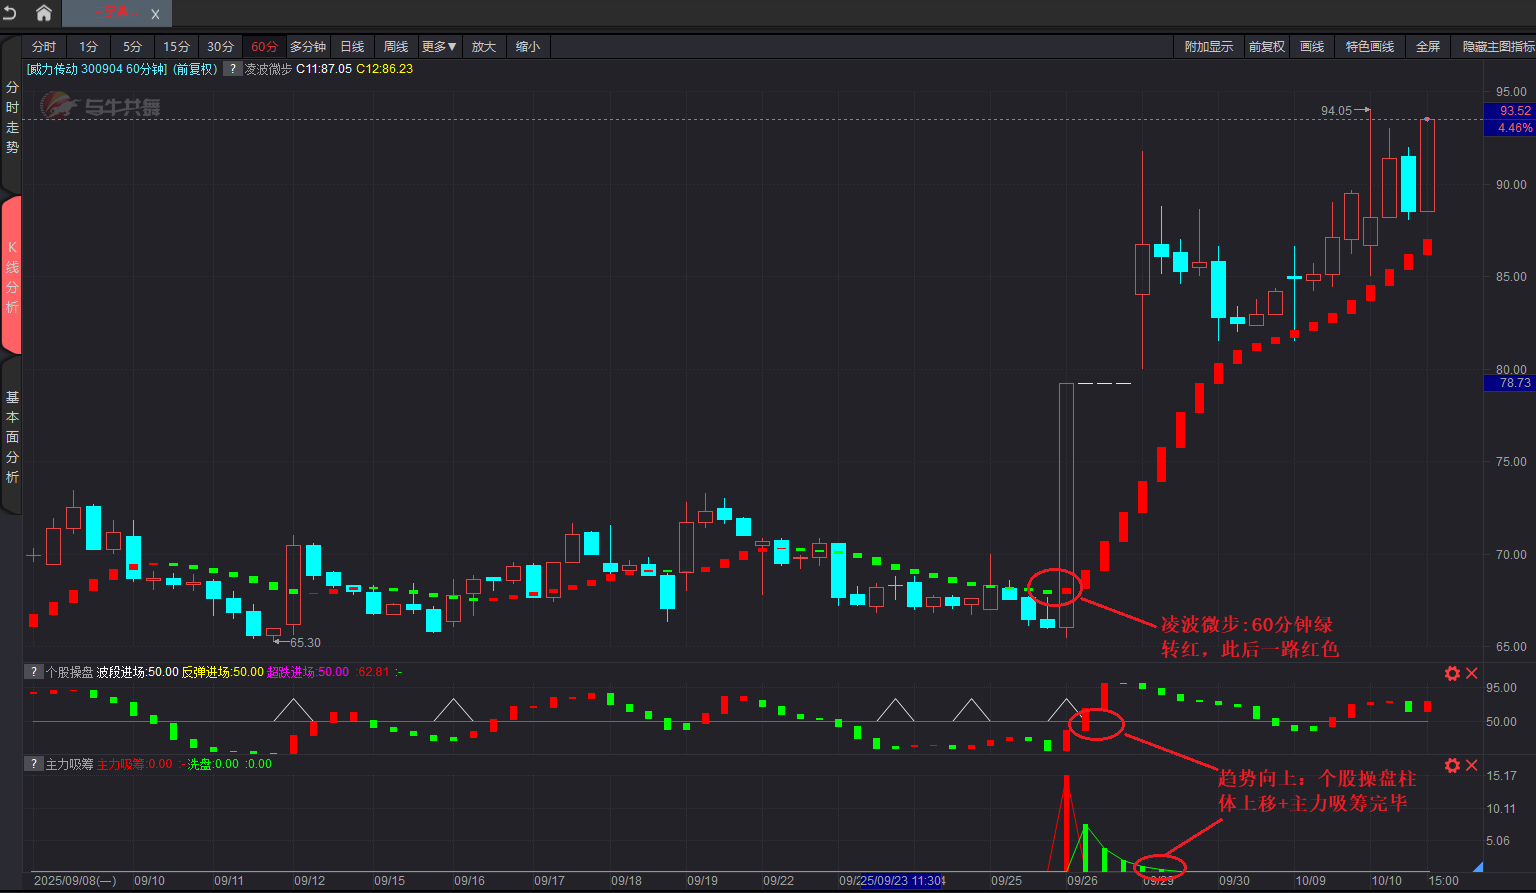Toggle 附加显示 overlay display

tap(1208, 47)
